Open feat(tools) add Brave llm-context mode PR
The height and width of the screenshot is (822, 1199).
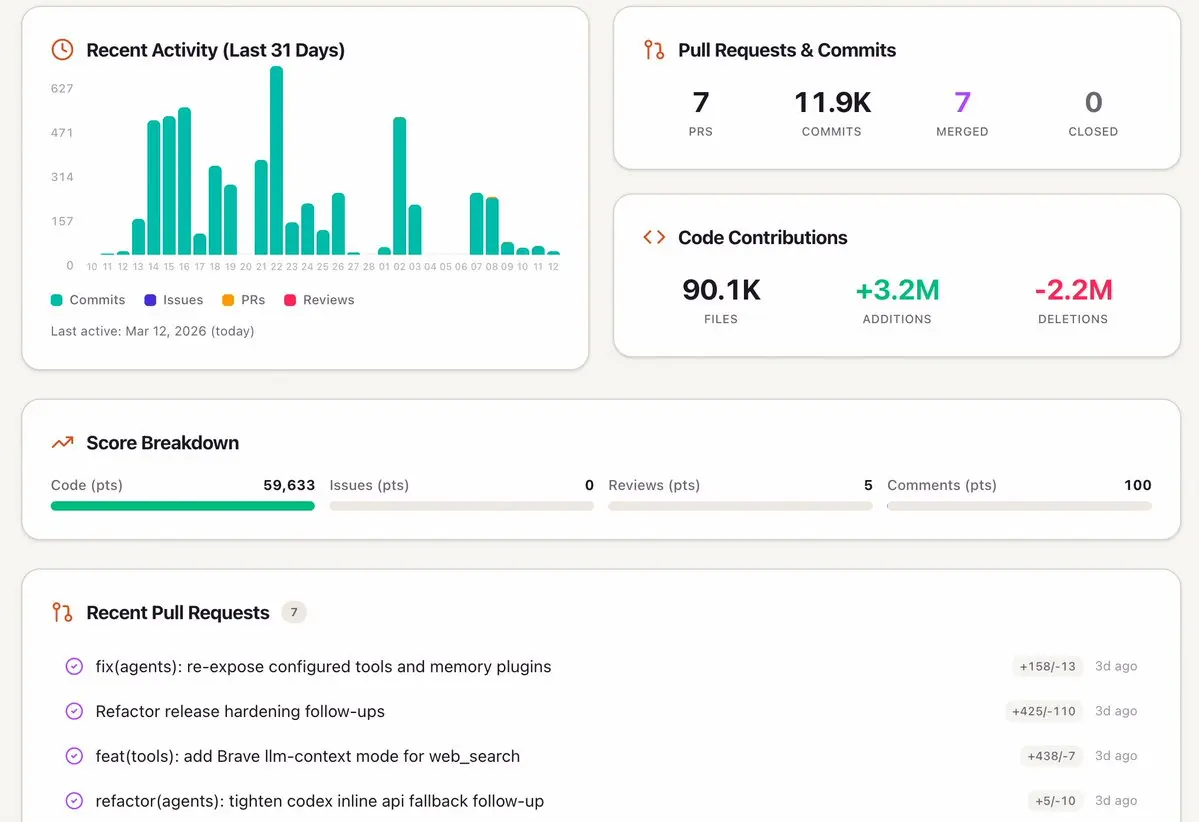[307, 756]
